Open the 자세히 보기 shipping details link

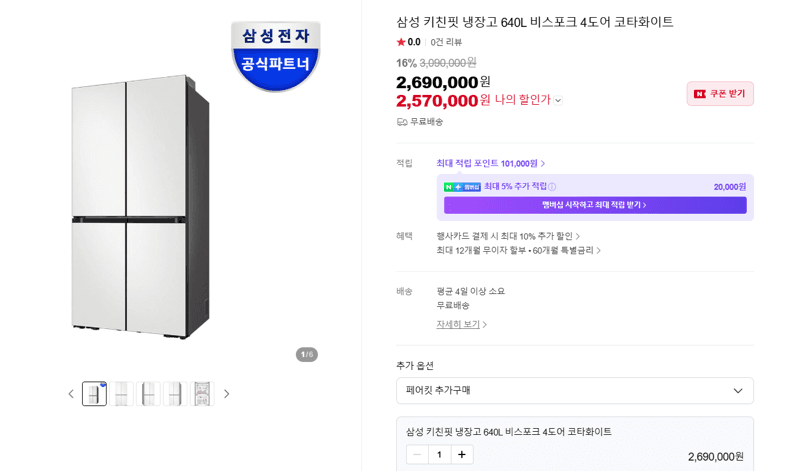coord(461,325)
